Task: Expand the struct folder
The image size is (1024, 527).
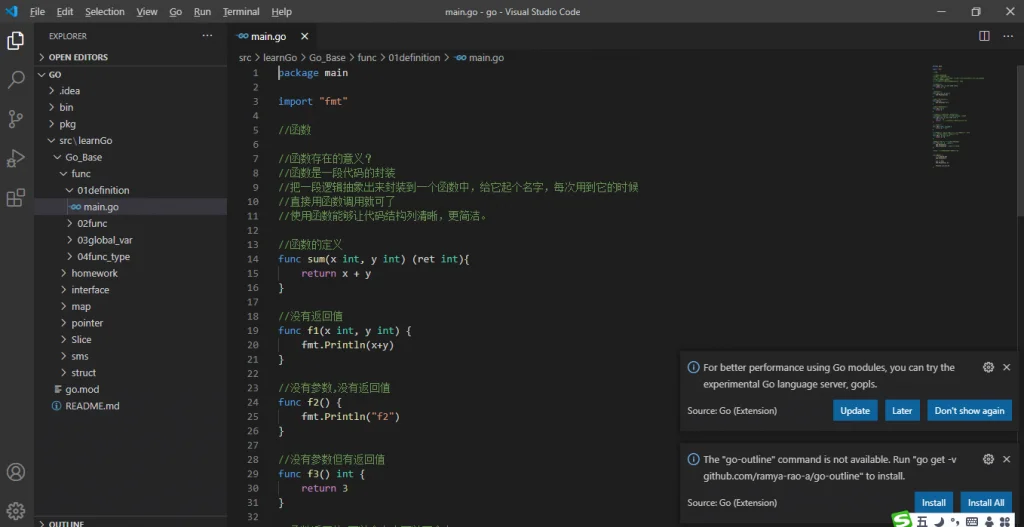Action: pos(131,372)
